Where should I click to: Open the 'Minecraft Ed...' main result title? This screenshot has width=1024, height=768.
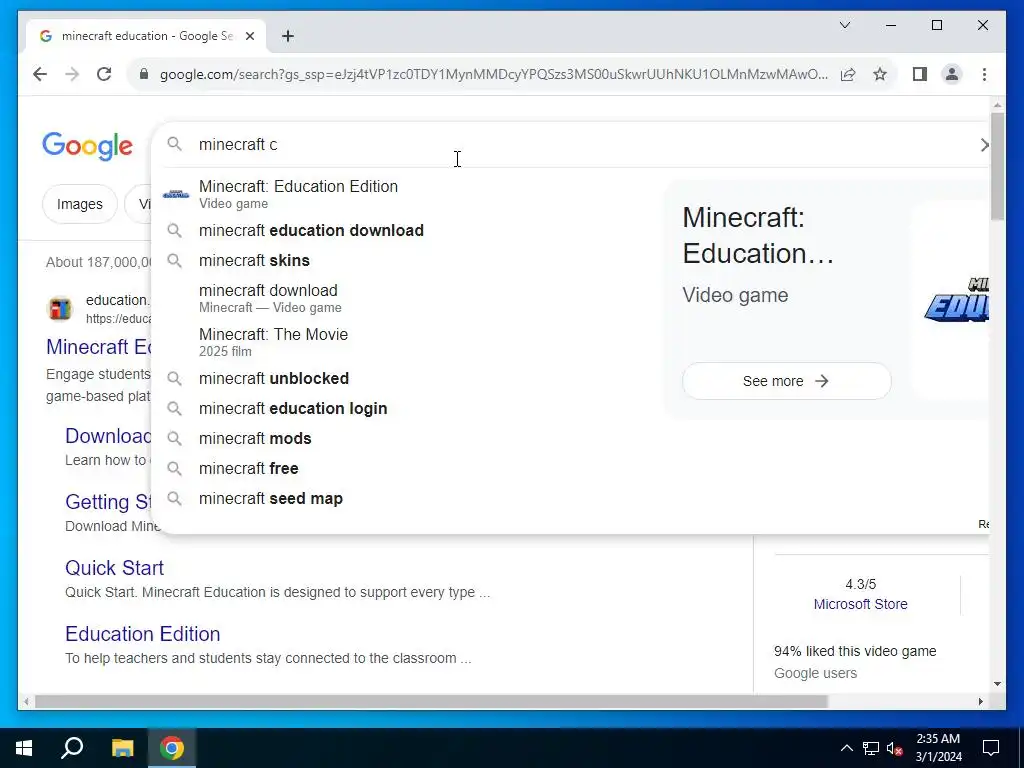(99, 347)
